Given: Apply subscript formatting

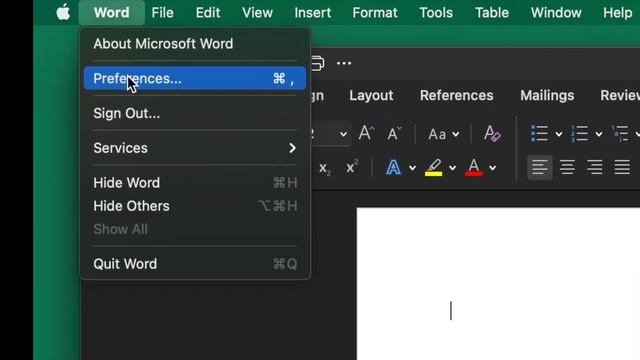Looking at the screenshot, I should click(325, 168).
